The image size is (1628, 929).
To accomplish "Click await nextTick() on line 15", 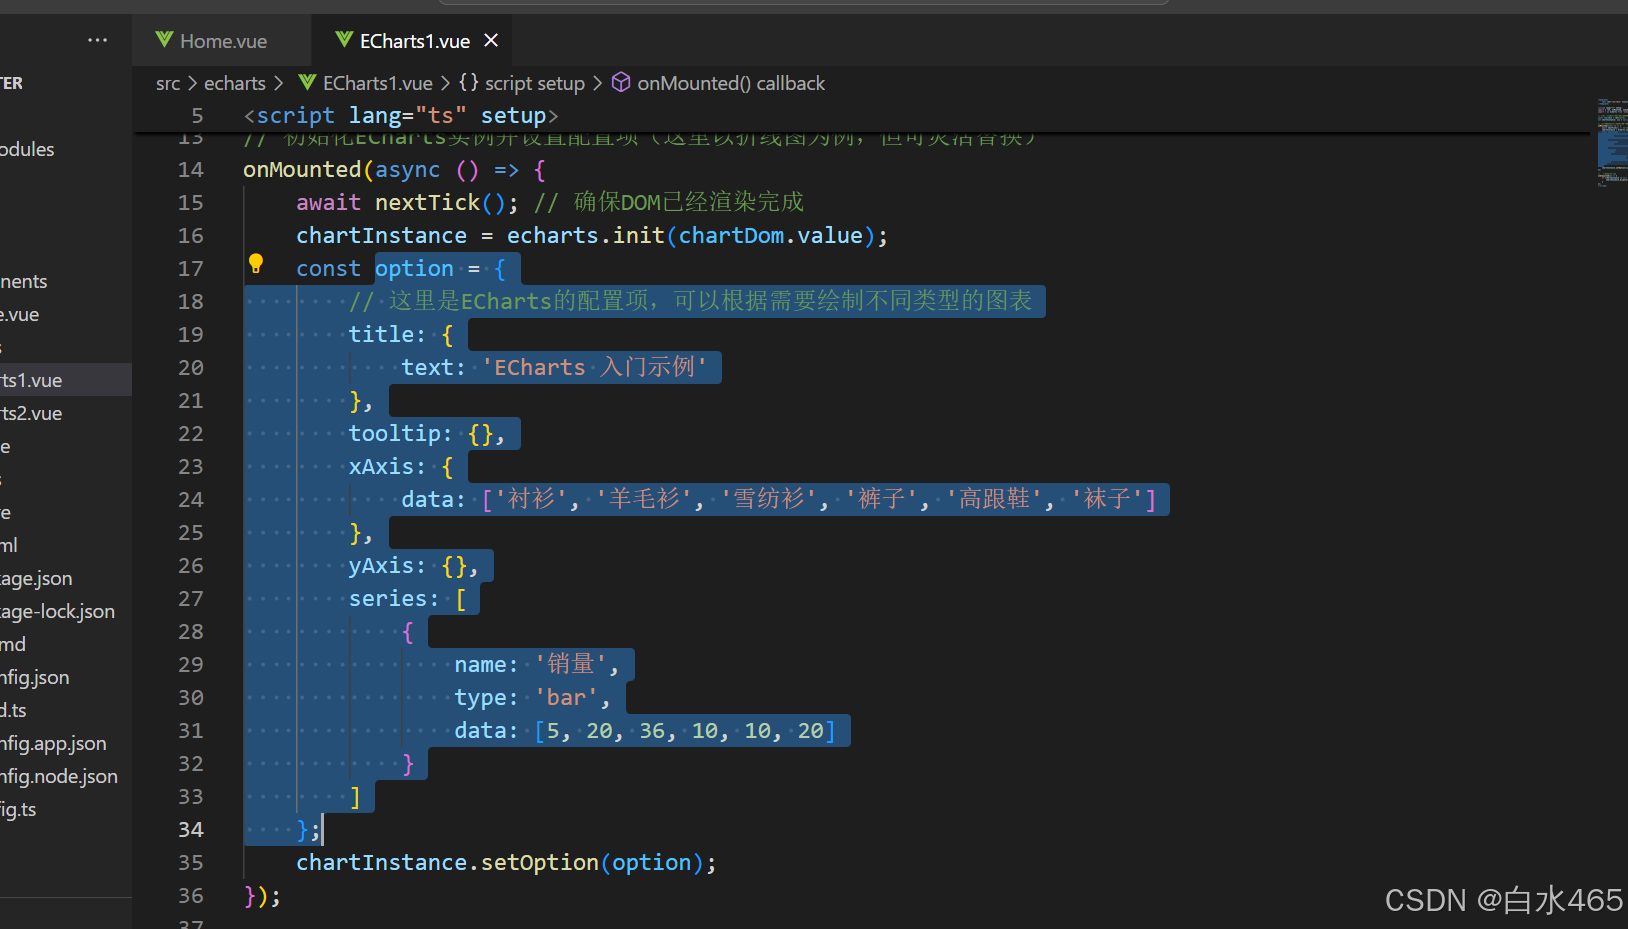I will click(407, 203).
